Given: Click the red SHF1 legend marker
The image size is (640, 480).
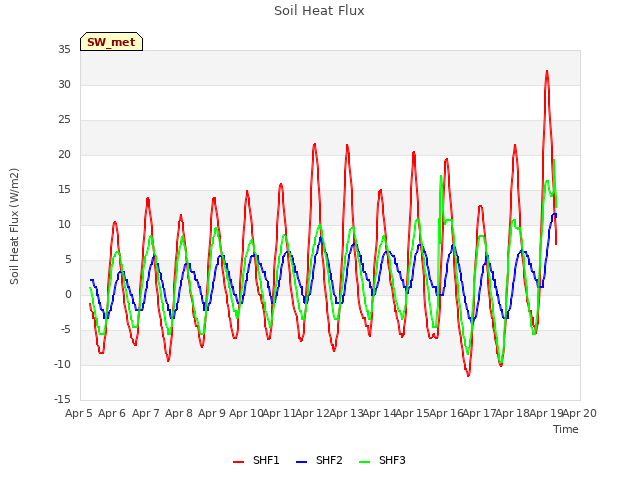Looking at the screenshot, I should (x=238, y=462).
